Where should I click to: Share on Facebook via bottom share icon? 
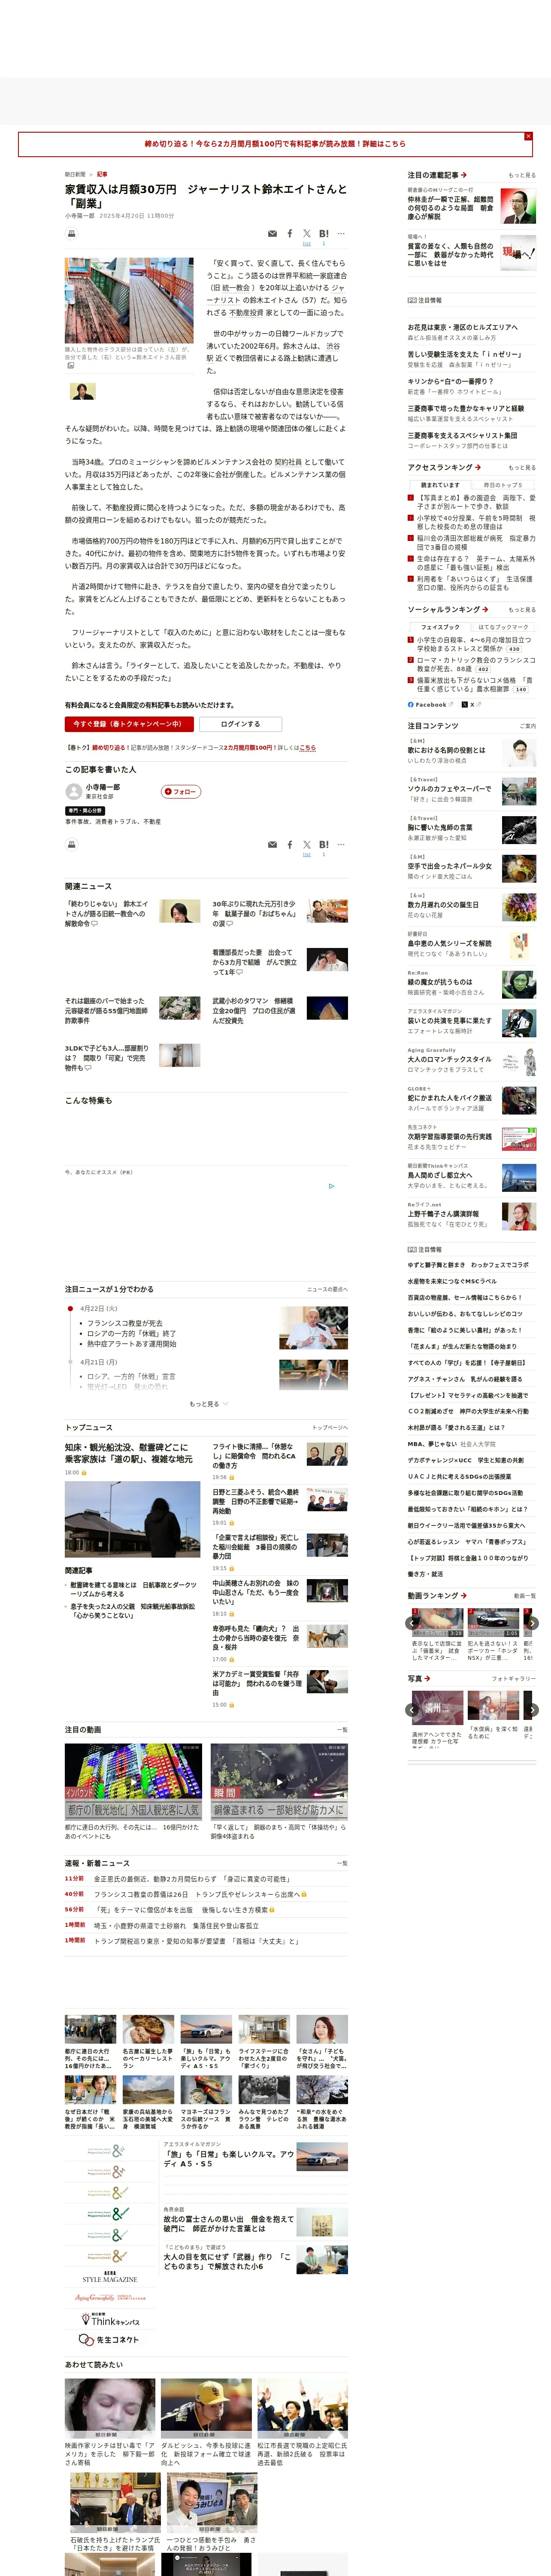[290, 845]
